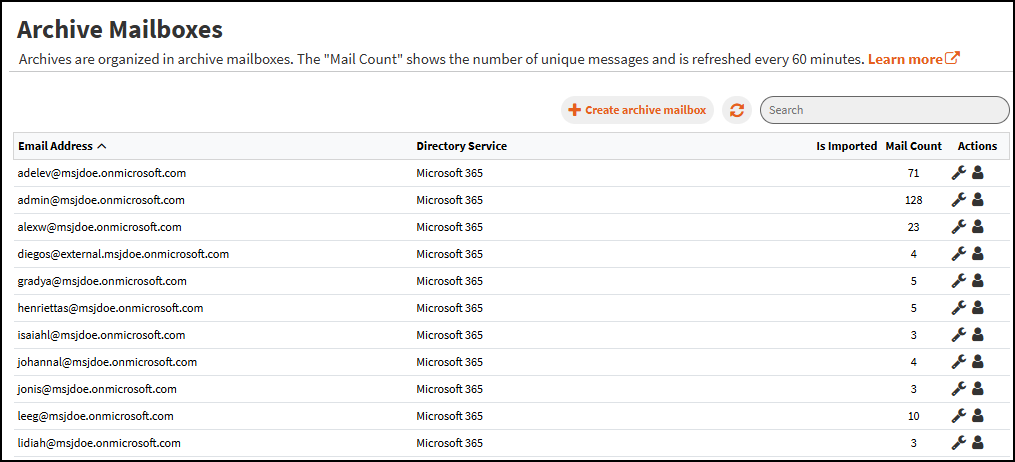Image resolution: width=1015 pixels, height=462 pixels.
Task: Click wrench icon for adelev@msjdoe.onmicrosoft.com
Action: pyautogui.click(x=958, y=173)
